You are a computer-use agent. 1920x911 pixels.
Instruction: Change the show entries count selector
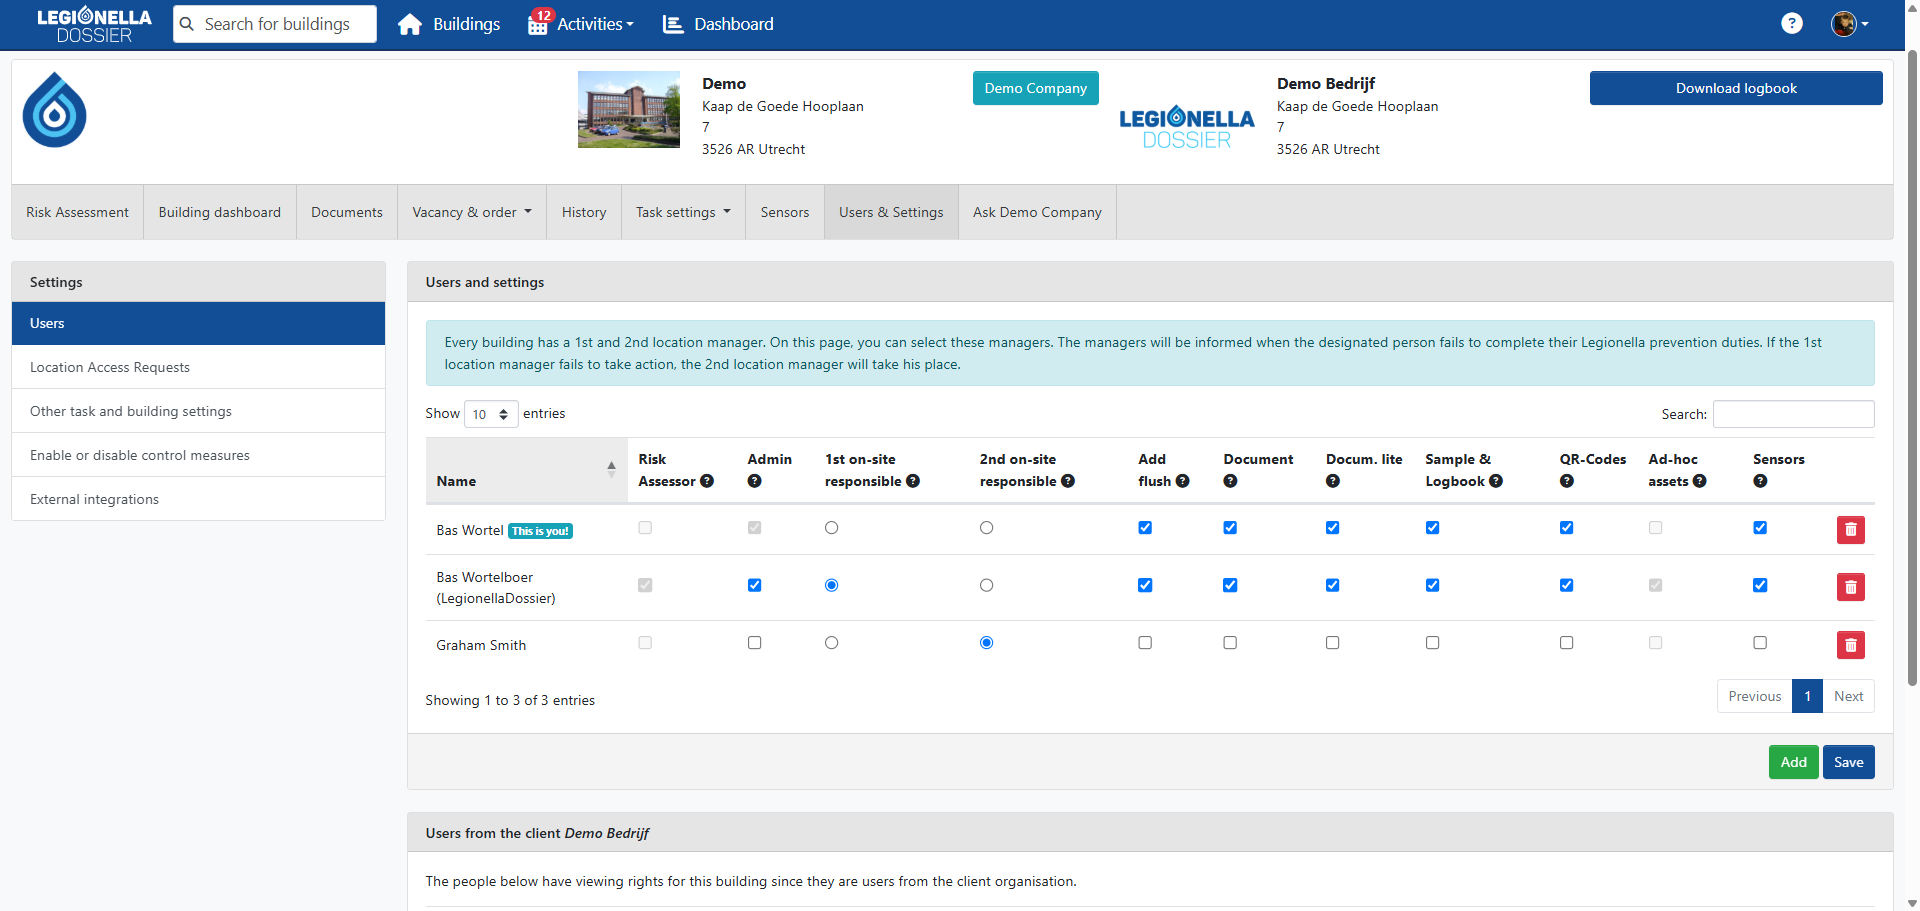pyautogui.click(x=491, y=414)
